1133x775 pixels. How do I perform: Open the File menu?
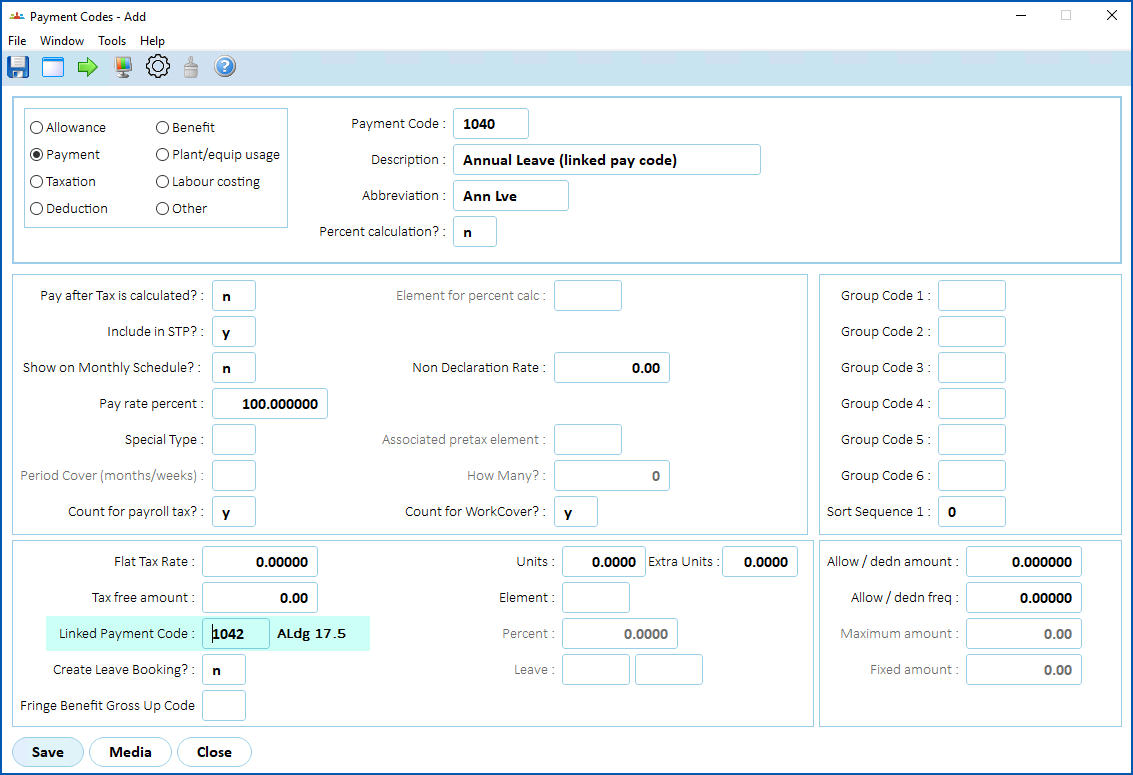point(17,41)
